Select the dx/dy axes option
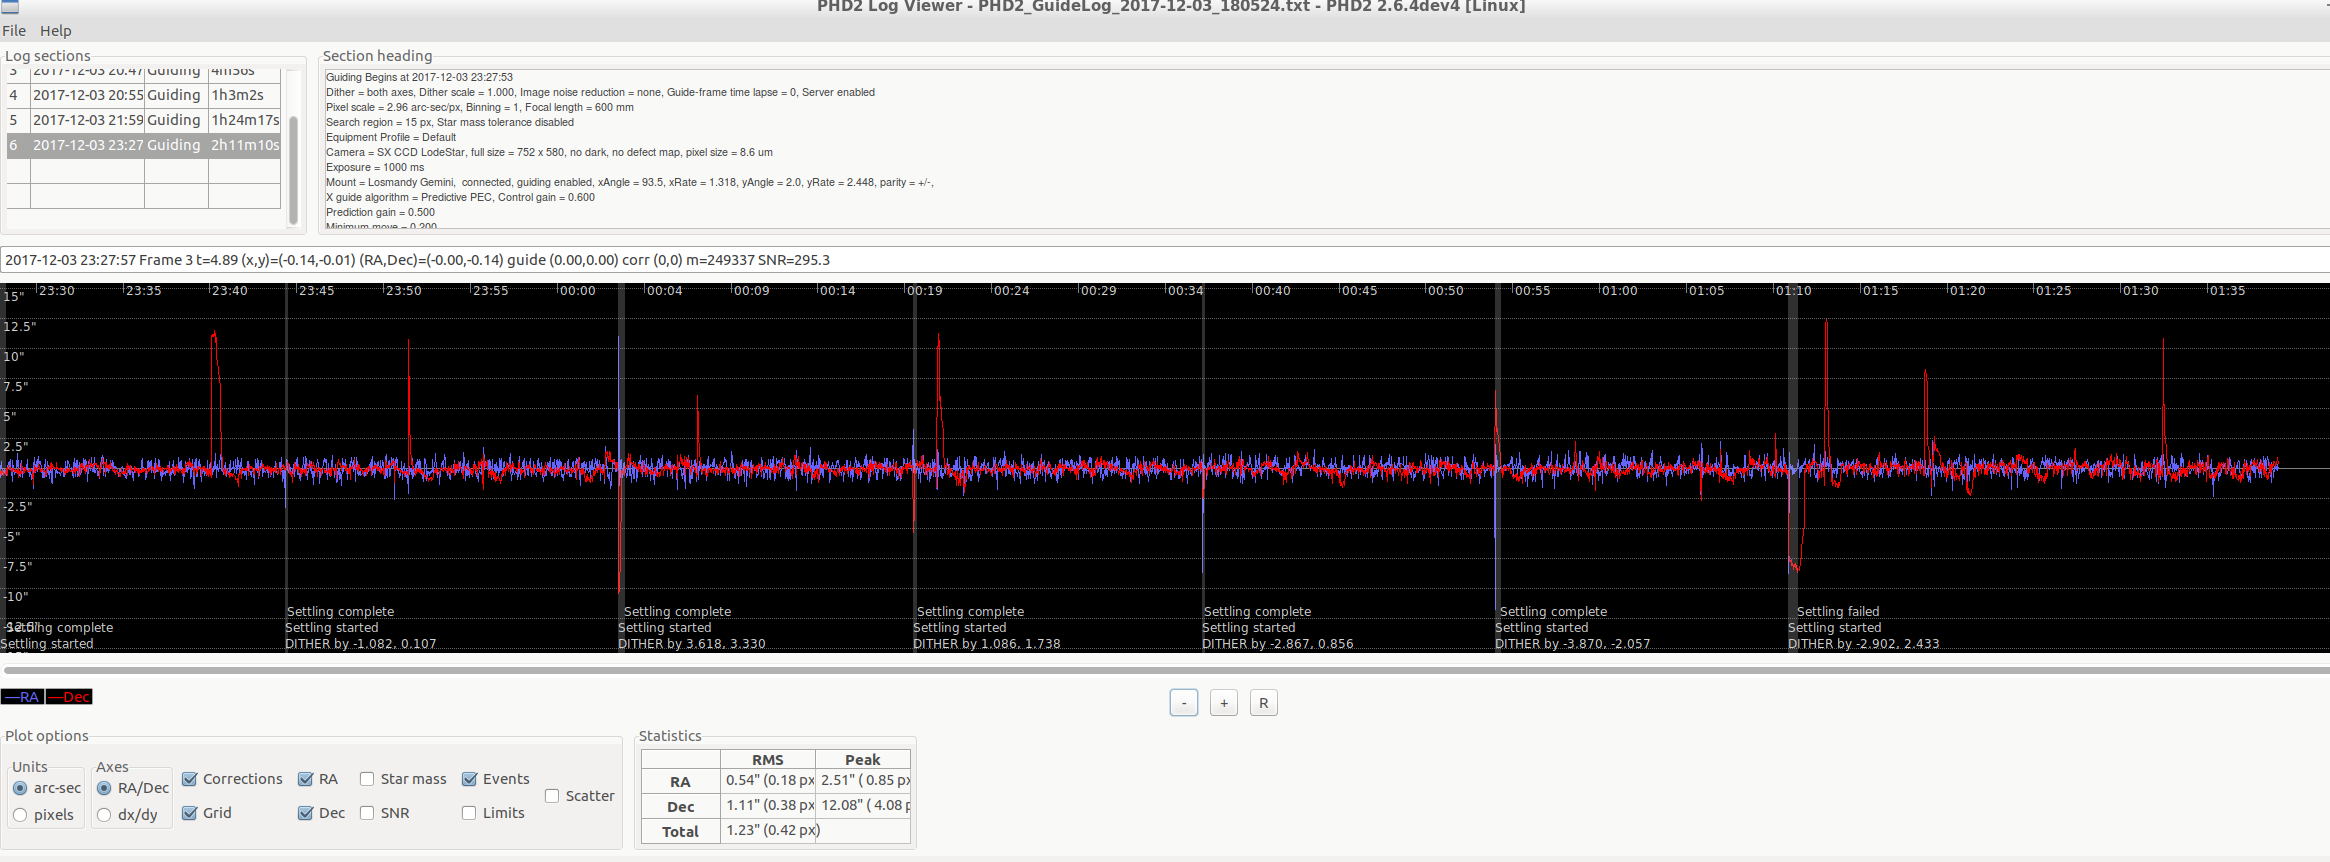 104,815
